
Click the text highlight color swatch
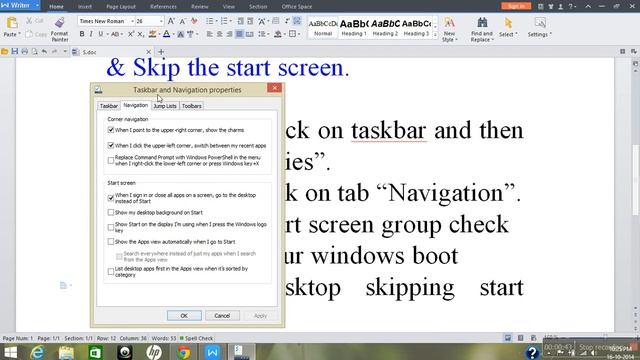pos(152,34)
